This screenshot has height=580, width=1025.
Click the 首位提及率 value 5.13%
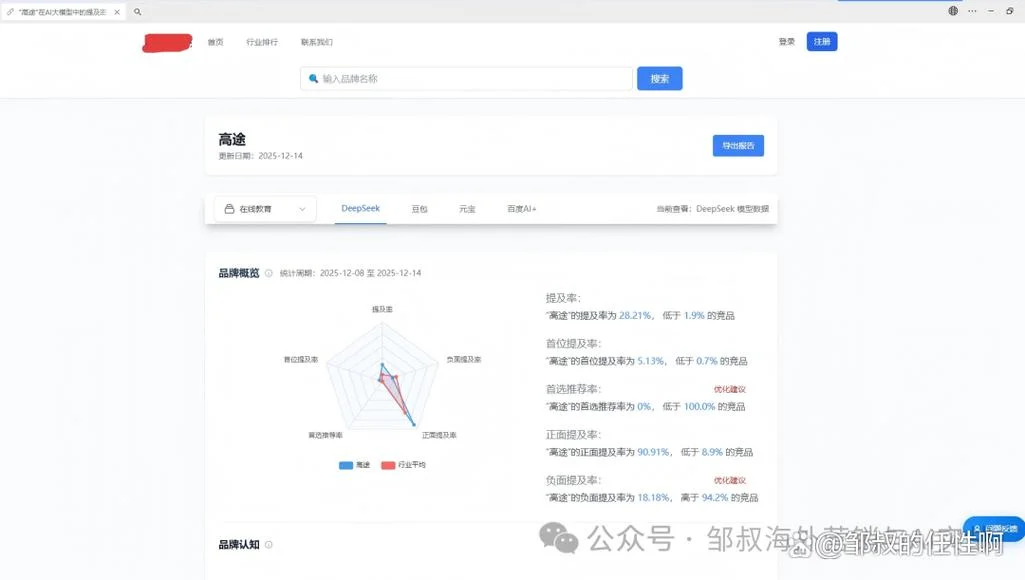click(x=650, y=361)
